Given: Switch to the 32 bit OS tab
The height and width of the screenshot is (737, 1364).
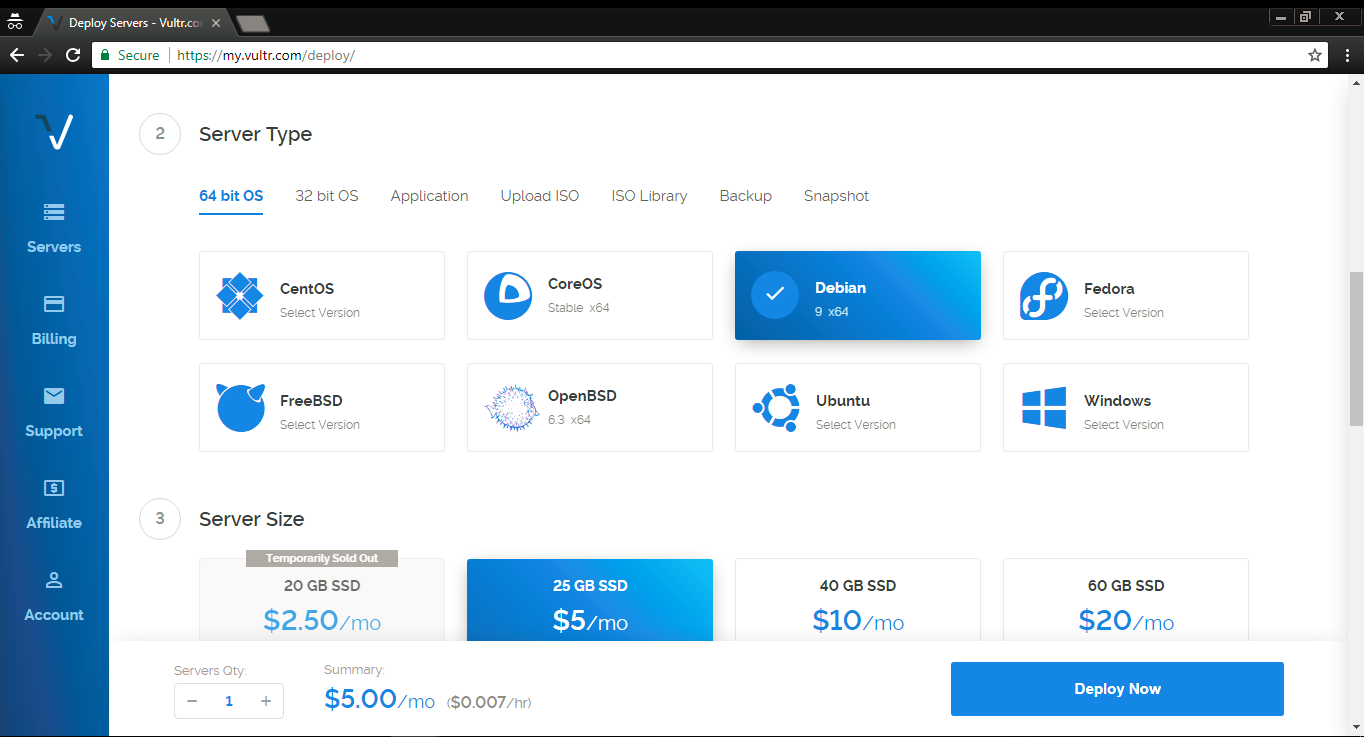Looking at the screenshot, I should pyautogui.click(x=326, y=196).
